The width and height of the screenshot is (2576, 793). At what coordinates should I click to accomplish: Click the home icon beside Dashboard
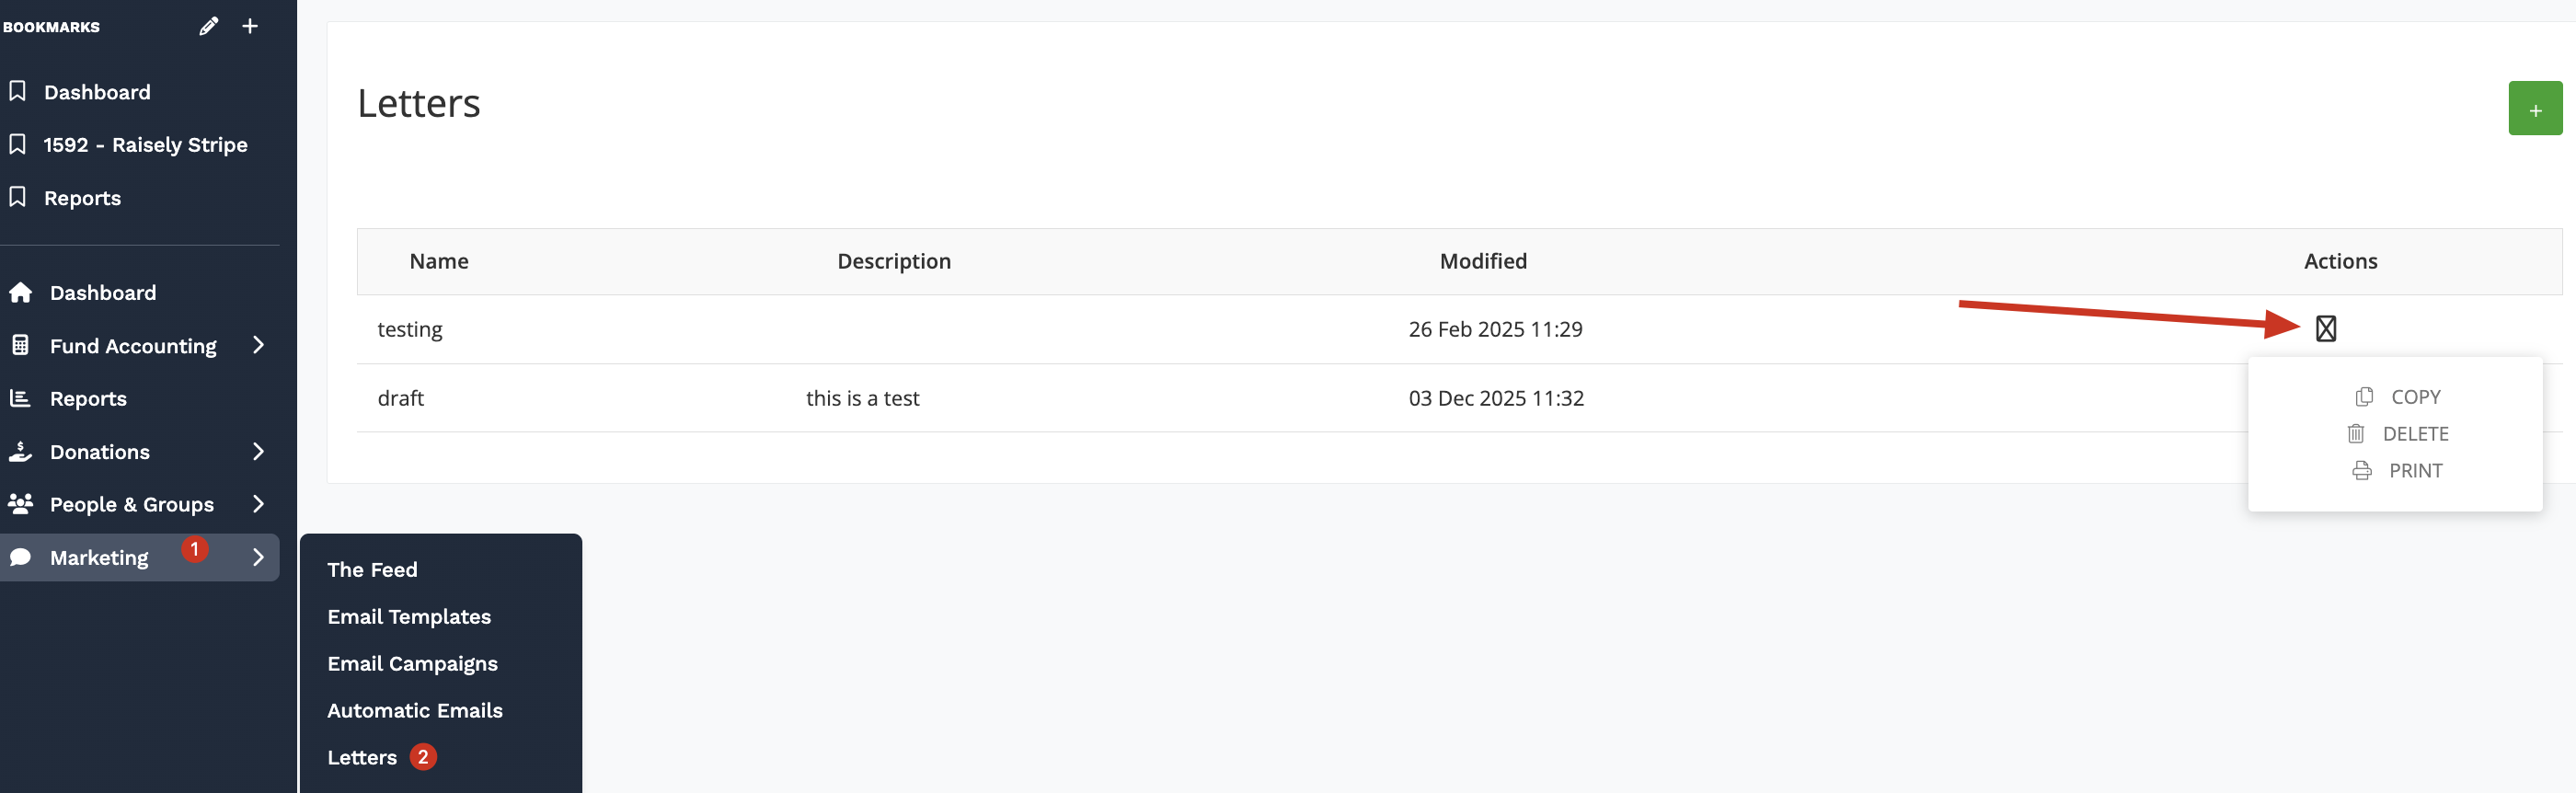pyautogui.click(x=20, y=293)
